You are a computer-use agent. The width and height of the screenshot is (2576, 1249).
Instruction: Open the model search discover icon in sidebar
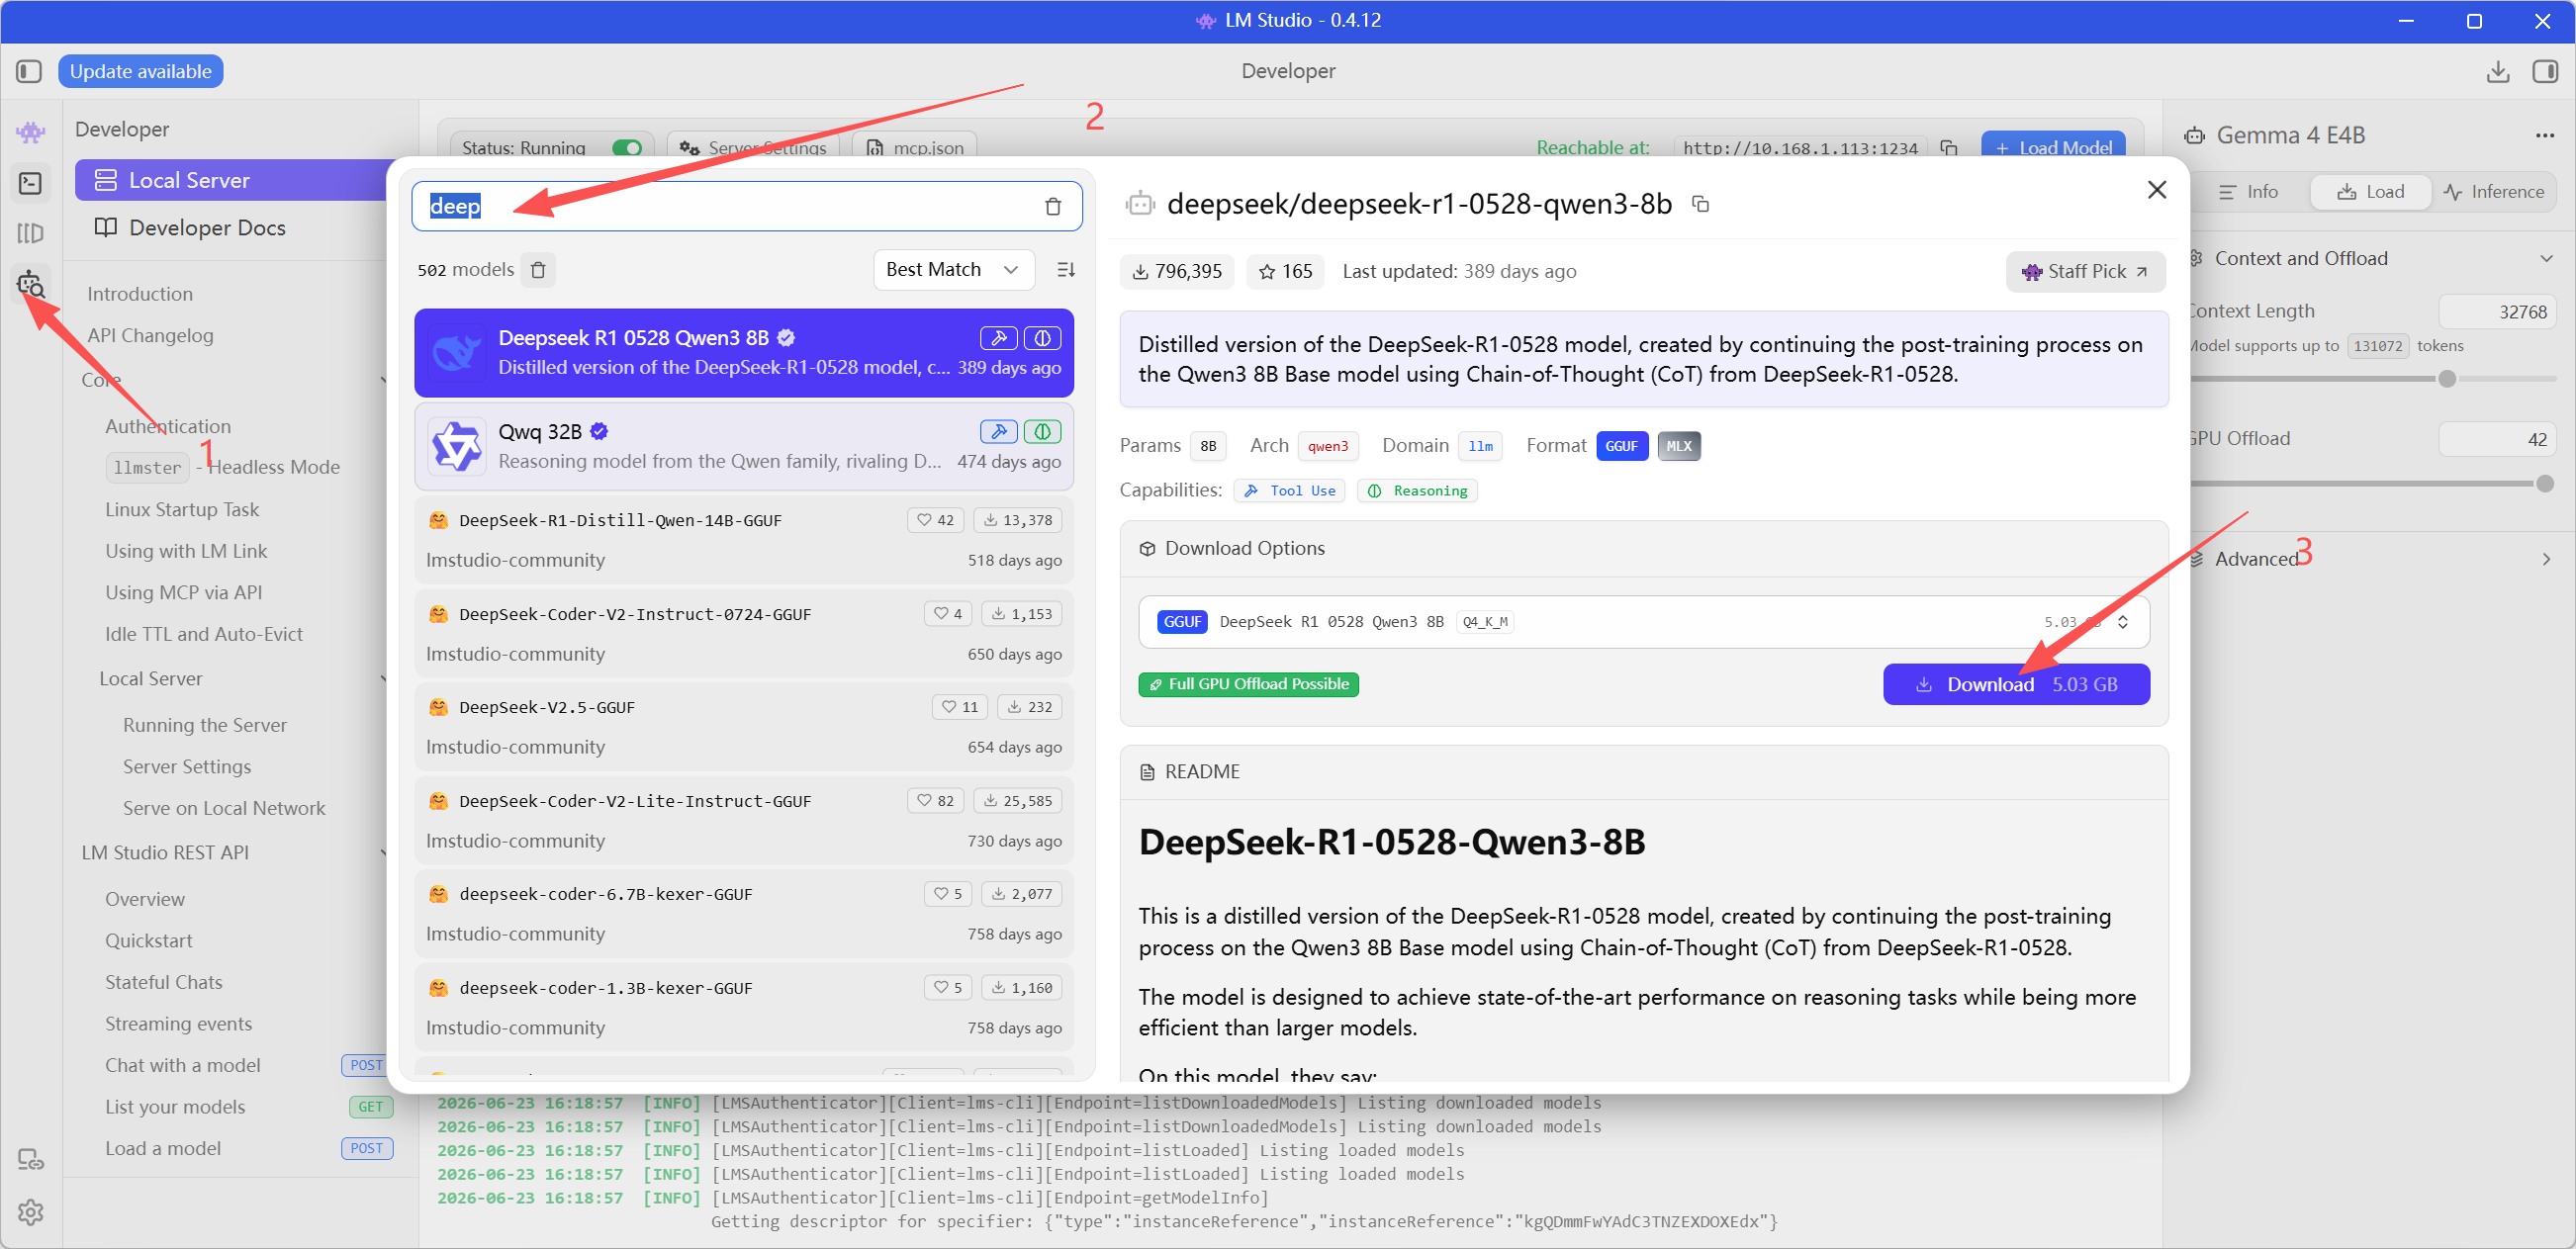coord(30,285)
